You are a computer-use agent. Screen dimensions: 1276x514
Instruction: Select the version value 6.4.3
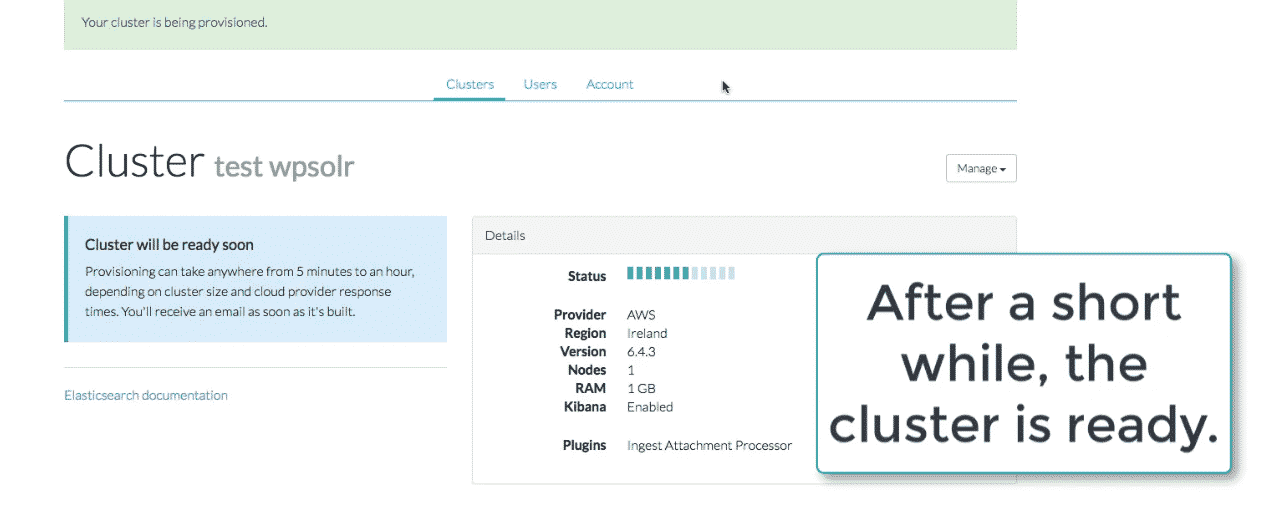(x=641, y=352)
